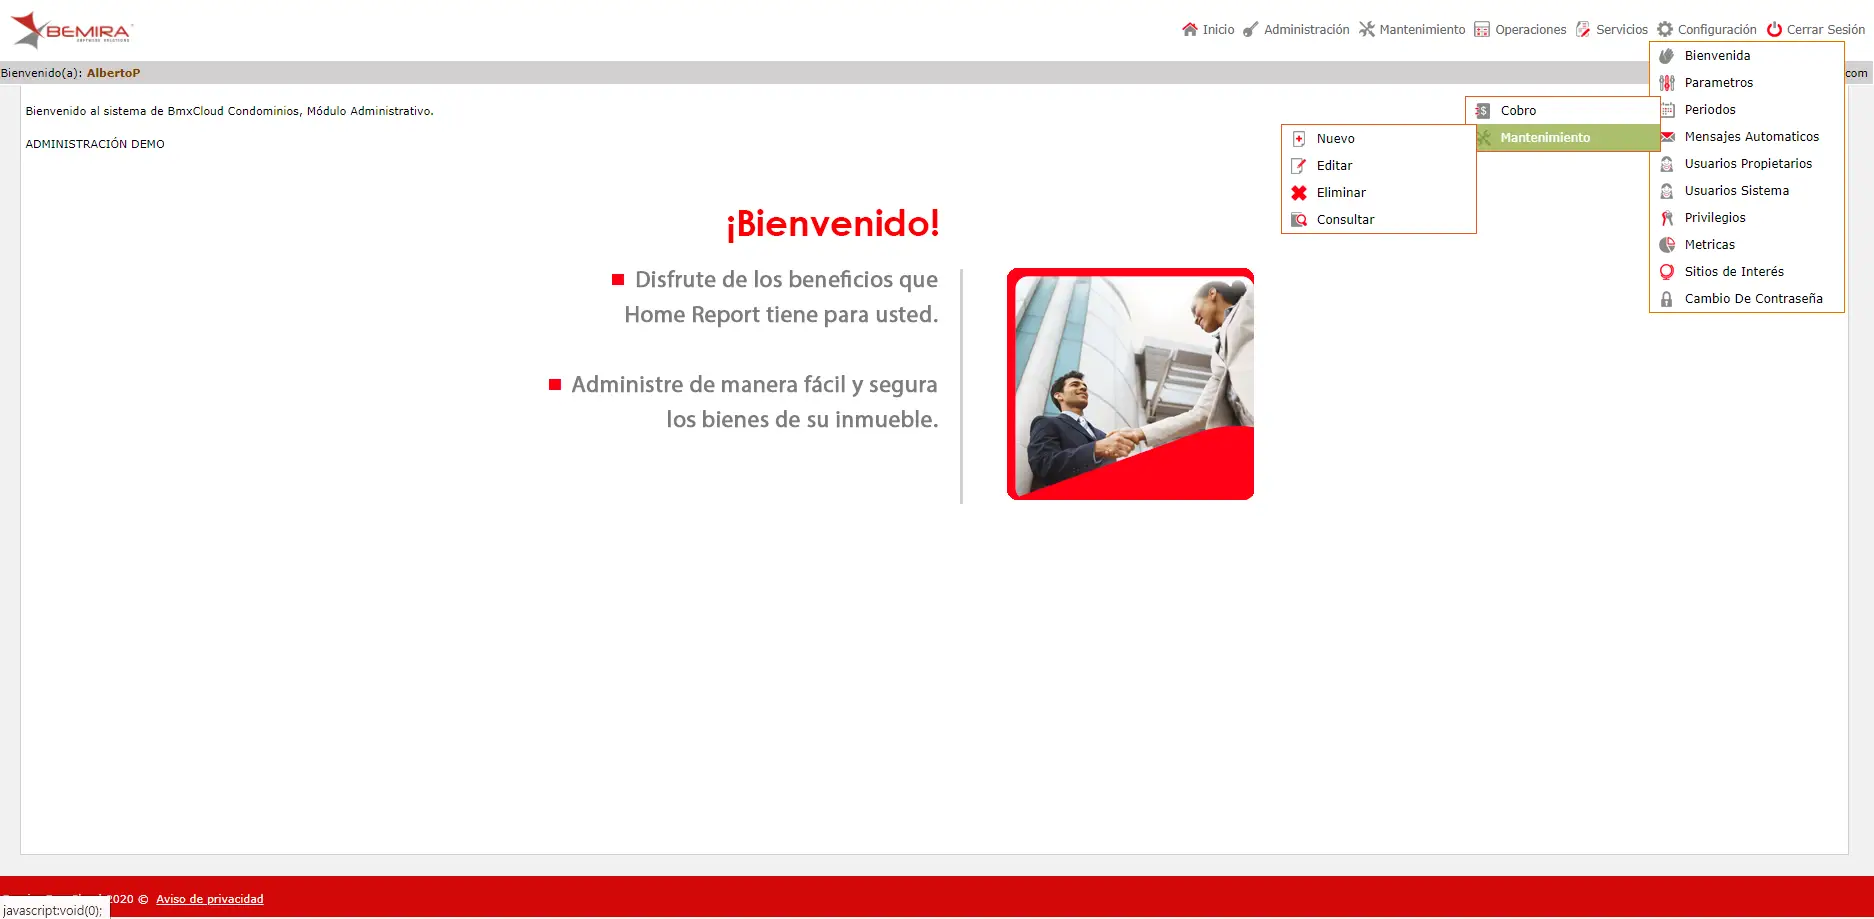The width and height of the screenshot is (1874, 919).
Task: Click the Usuarios Propietarios person icon
Action: pos(1667,164)
